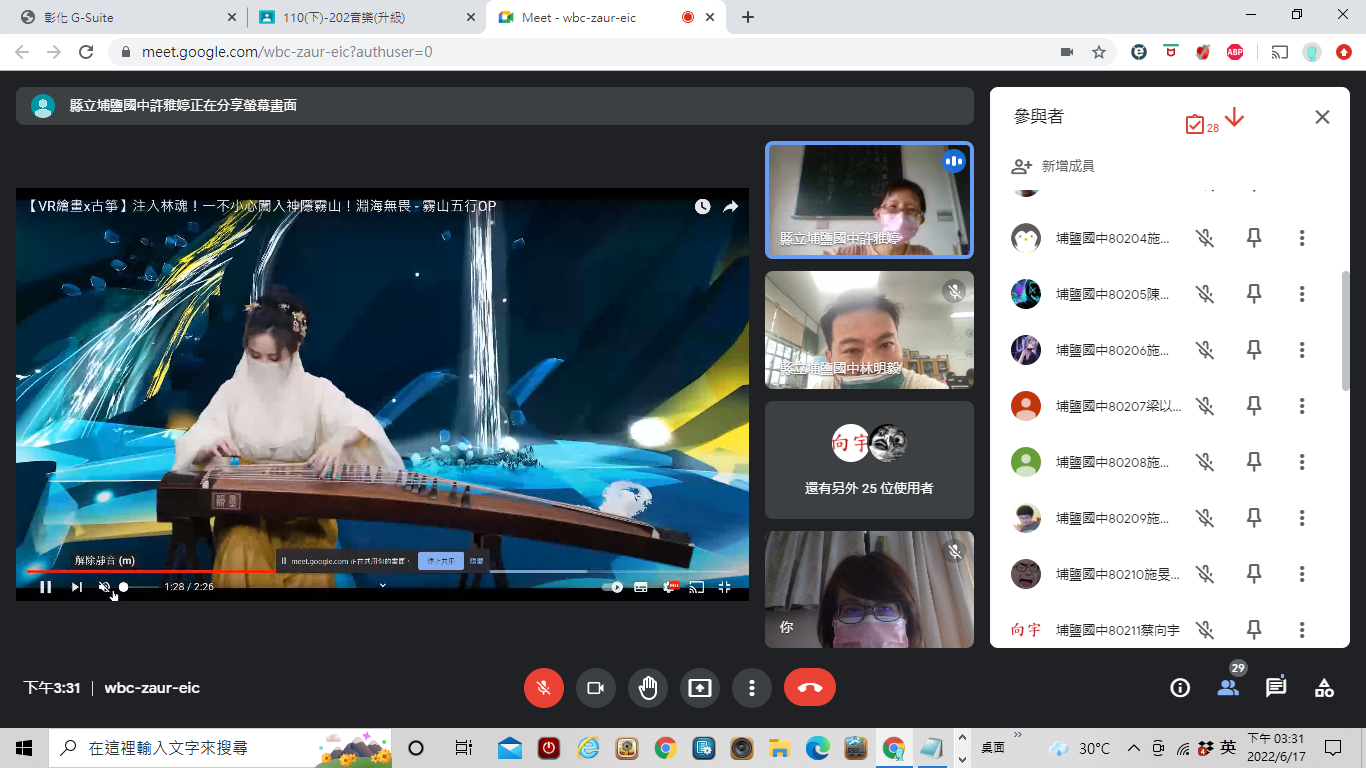This screenshot has width=1366, height=768.
Task: Open the activities icon
Action: tap(1324, 688)
